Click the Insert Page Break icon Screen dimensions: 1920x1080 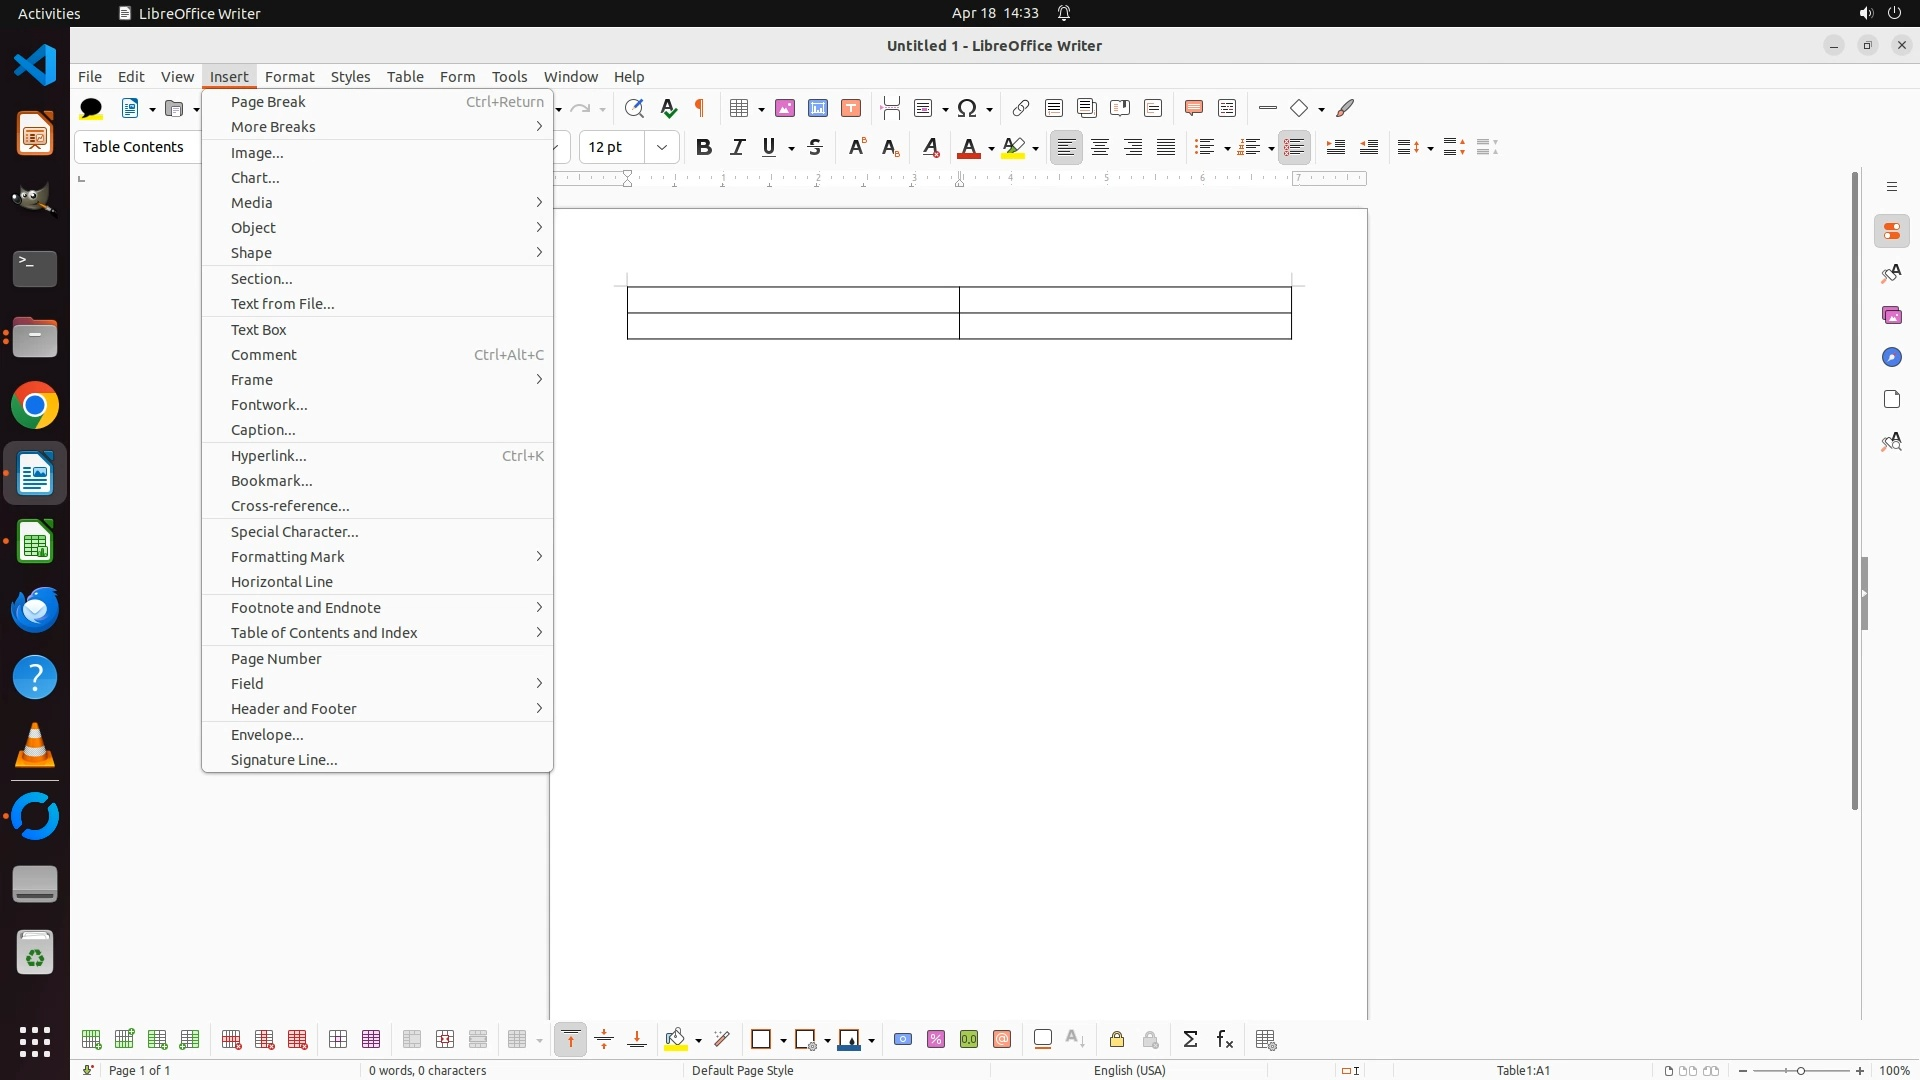click(890, 108)
